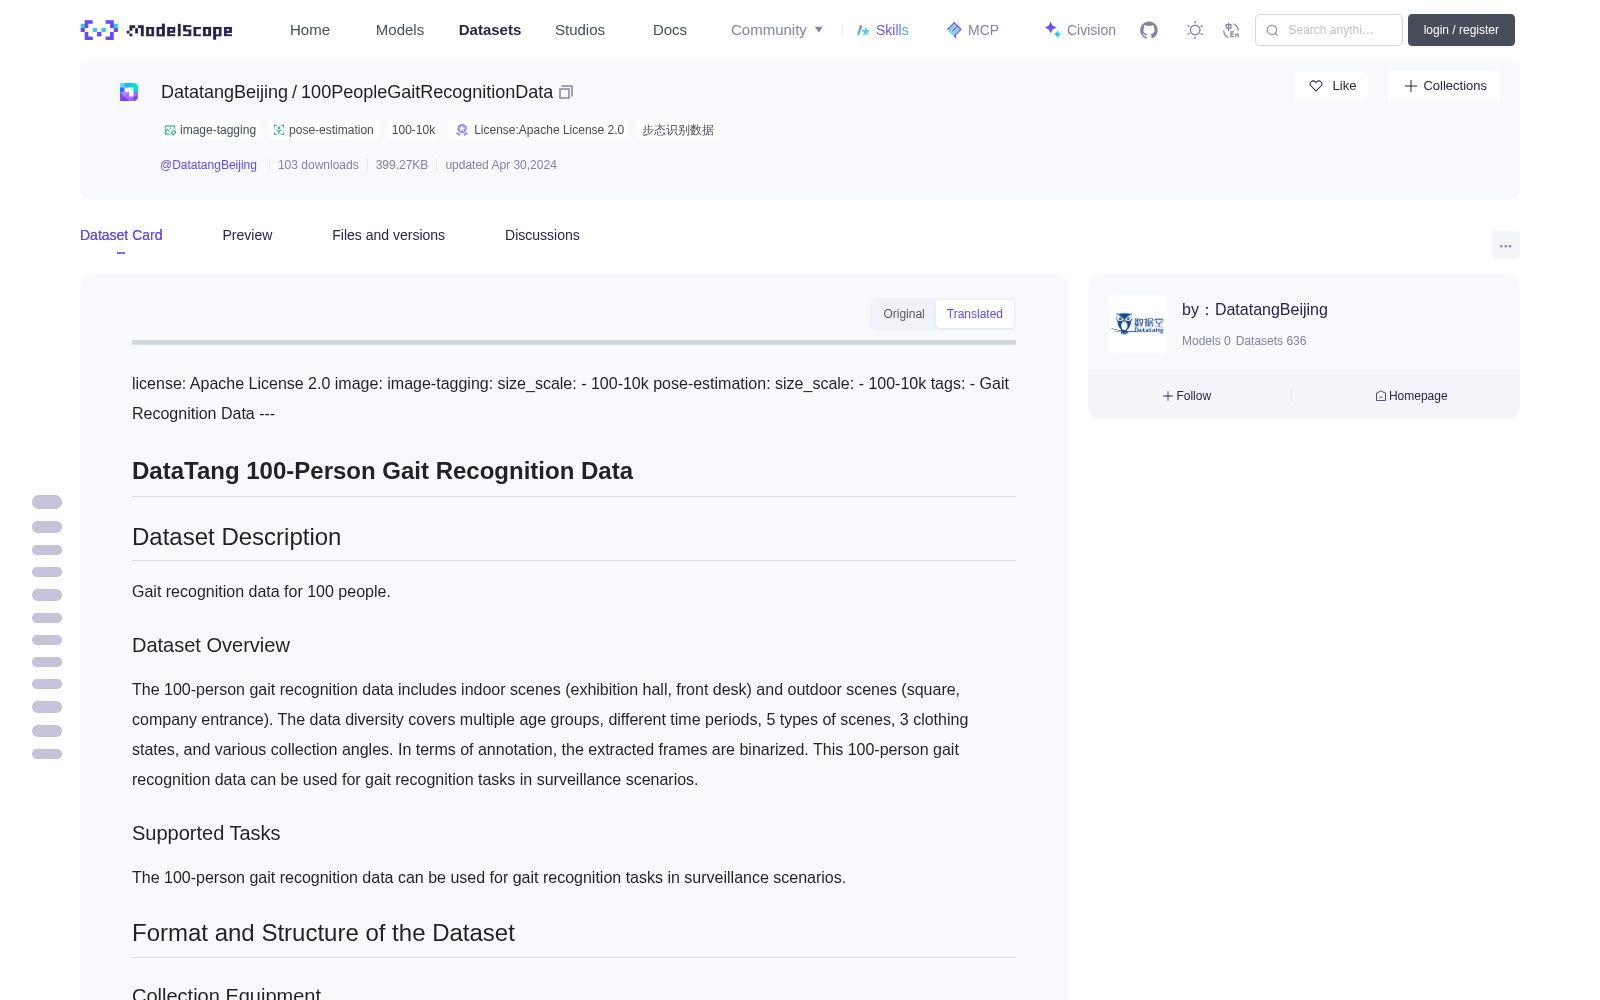Copy dataset name with the copy icon
Image resolution: width=1600 pixels, height=1000 pixels.
point(566,92)
